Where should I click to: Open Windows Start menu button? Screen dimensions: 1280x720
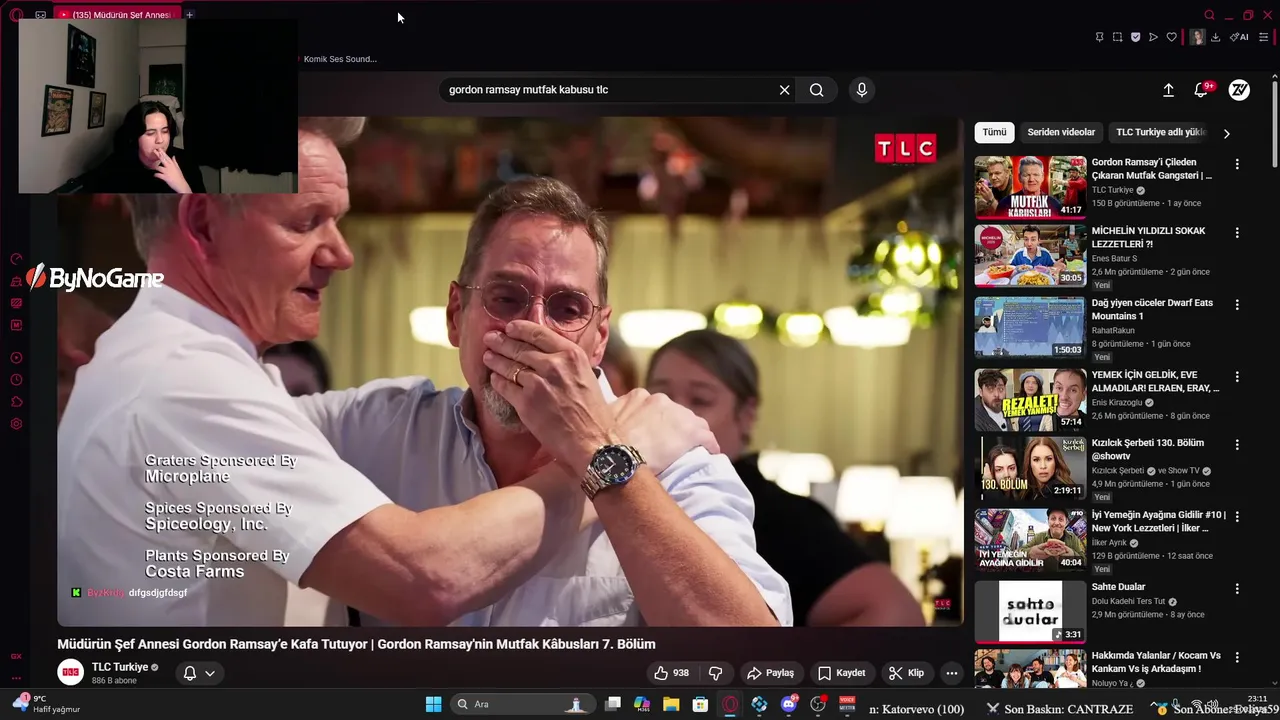click(433, 704)
